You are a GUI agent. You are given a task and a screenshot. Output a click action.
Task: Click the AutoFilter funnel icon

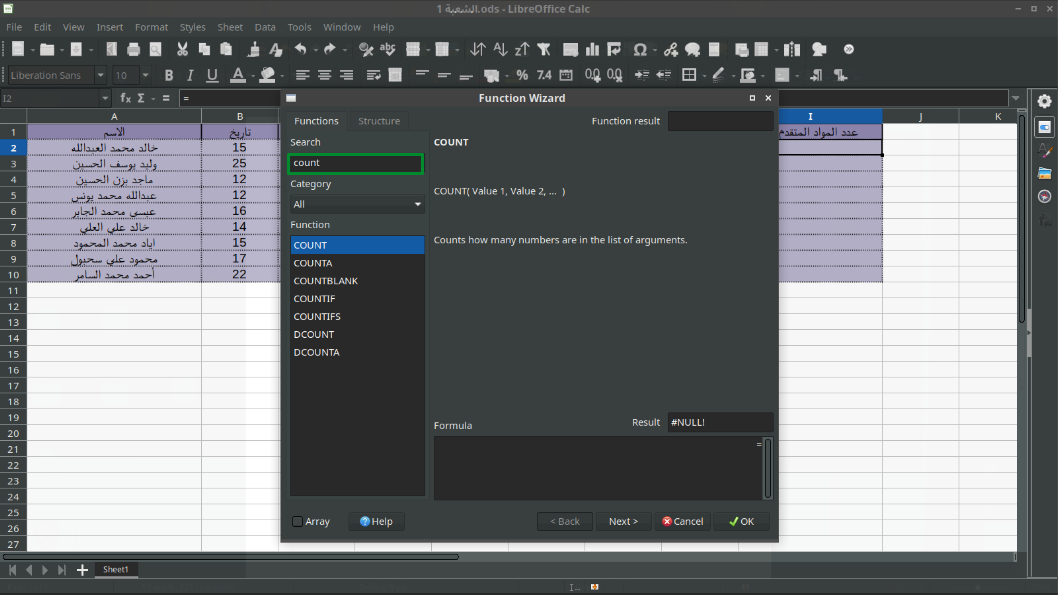coord(544,49)
